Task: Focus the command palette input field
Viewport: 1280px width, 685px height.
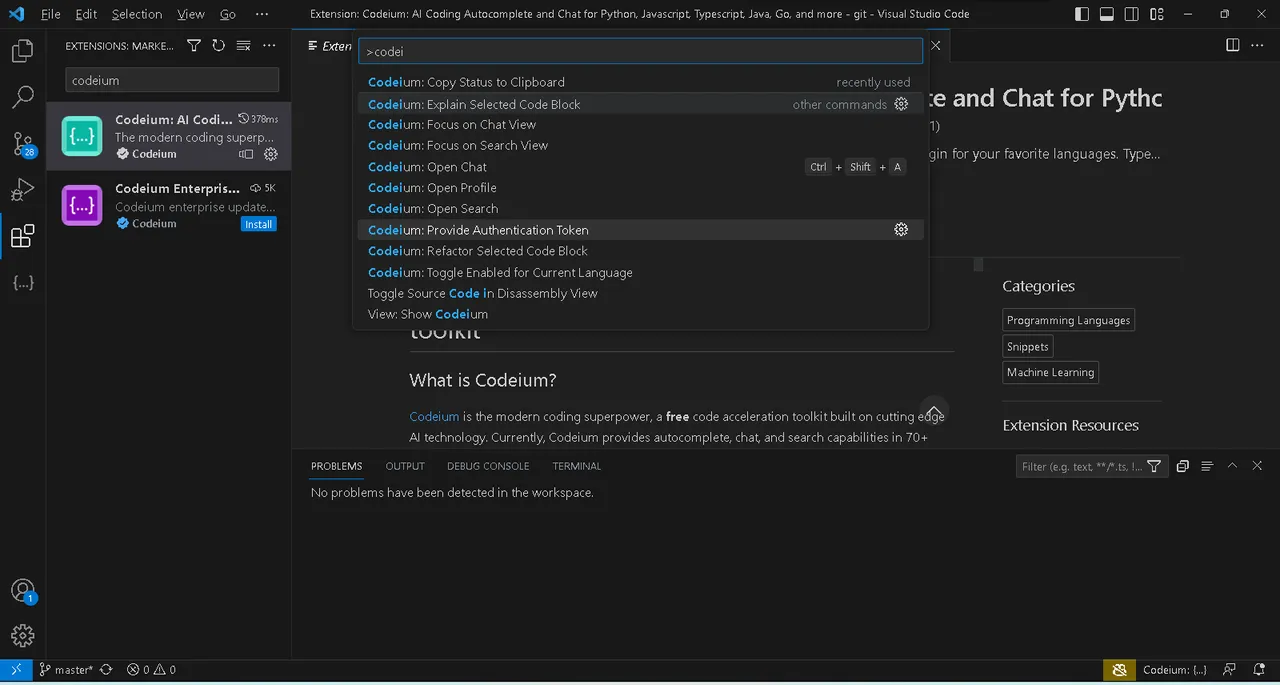Action: tap(640, 51)
